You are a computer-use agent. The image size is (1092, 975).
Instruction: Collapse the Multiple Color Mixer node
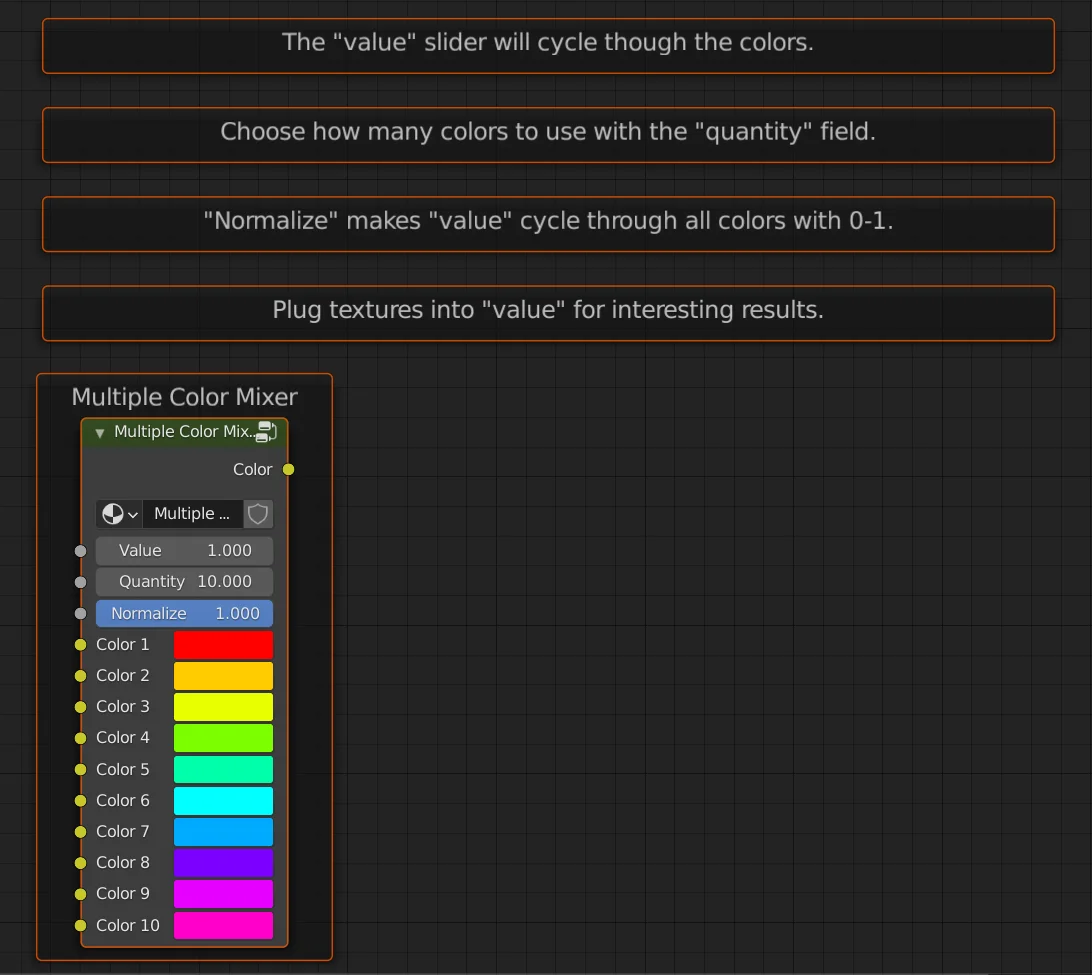(99, 432)
